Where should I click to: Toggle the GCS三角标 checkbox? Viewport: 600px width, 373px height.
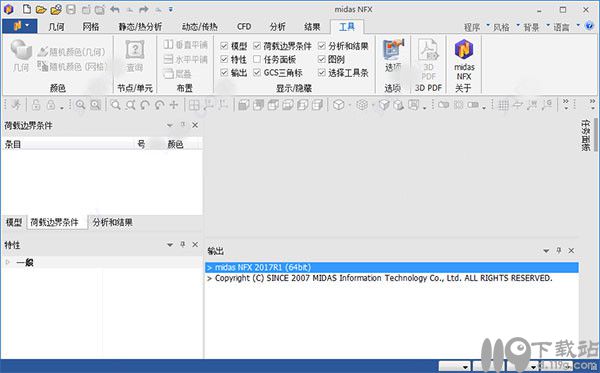257,72
